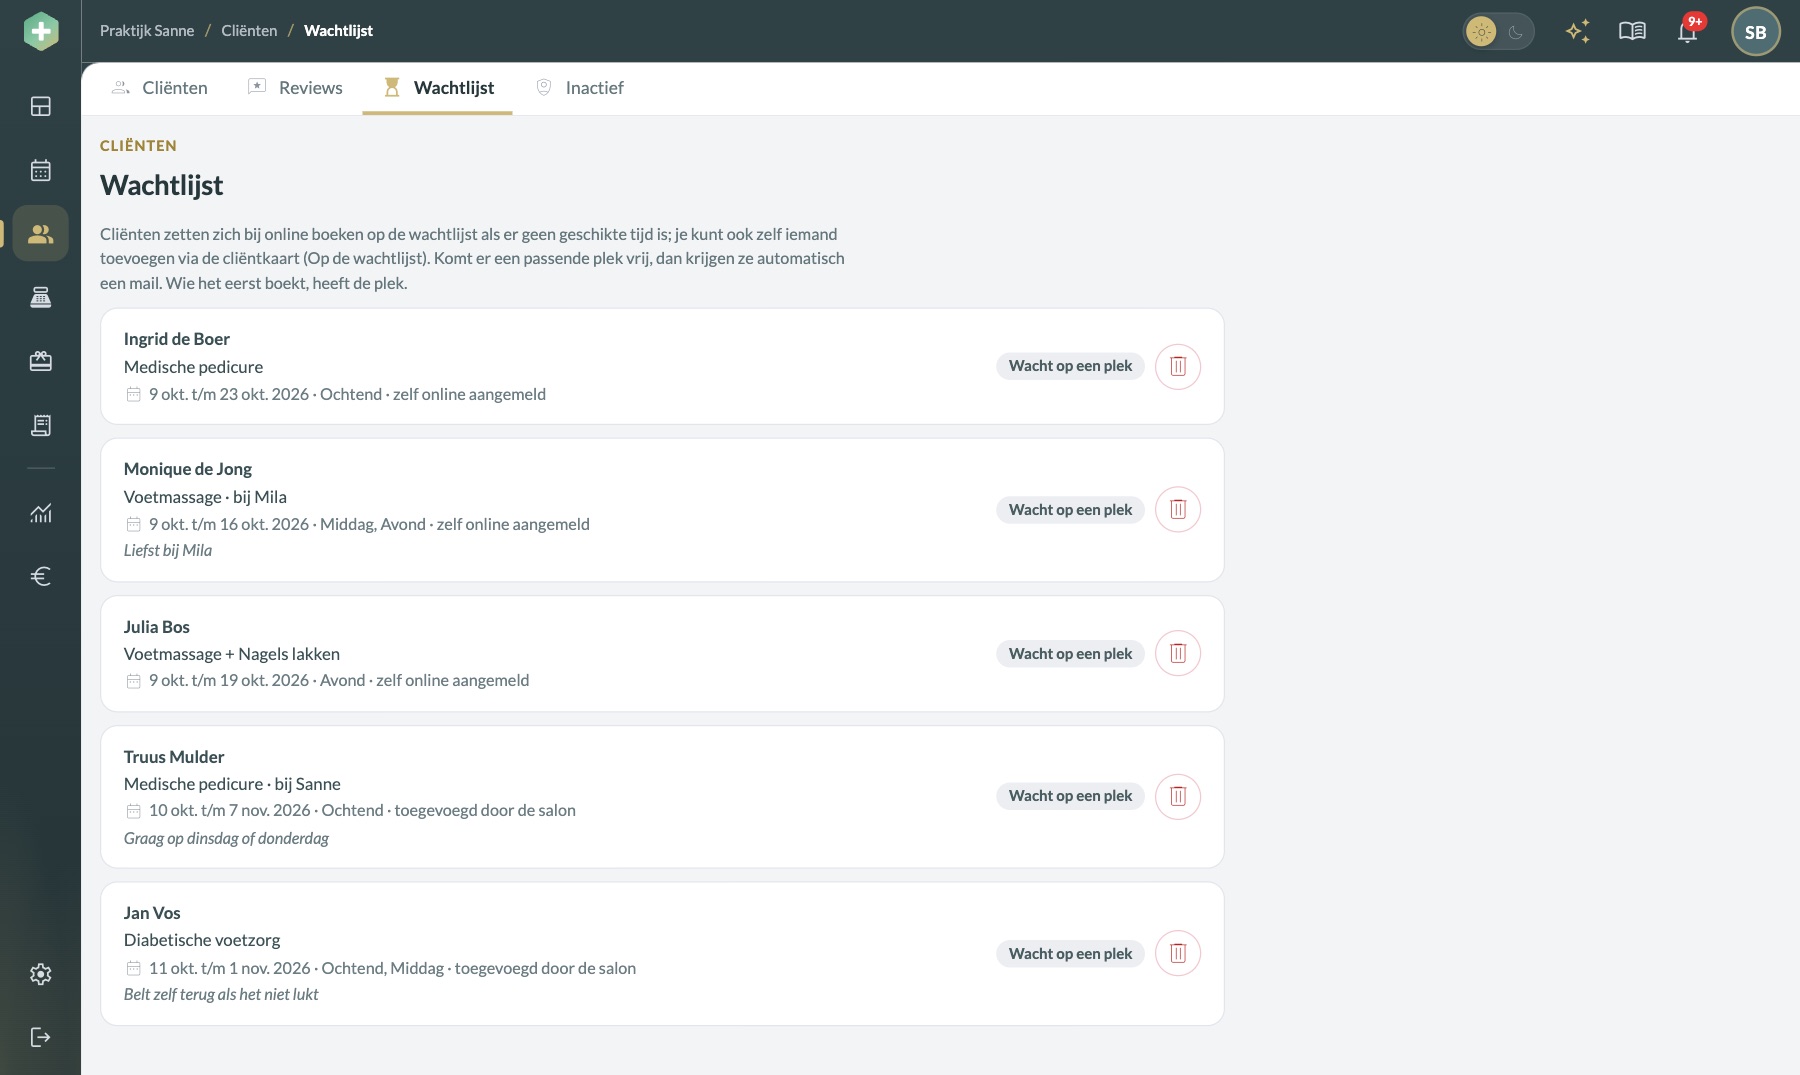Switch to the Inactief tab
The height and width of the screenshot is (1075, 1800).
580,88
